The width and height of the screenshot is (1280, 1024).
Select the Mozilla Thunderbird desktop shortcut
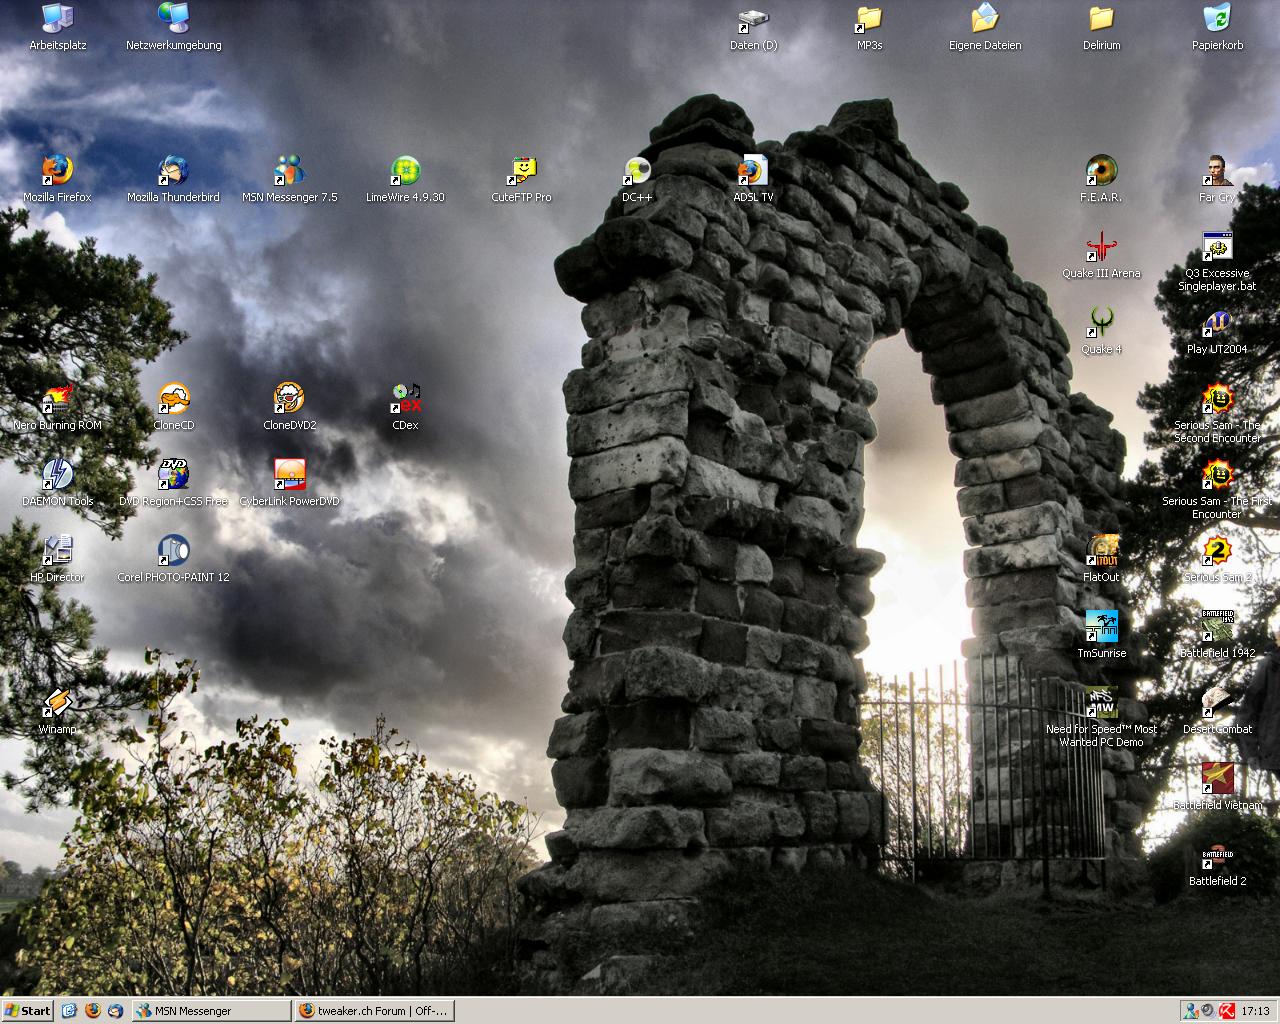(x=173, y=172)
